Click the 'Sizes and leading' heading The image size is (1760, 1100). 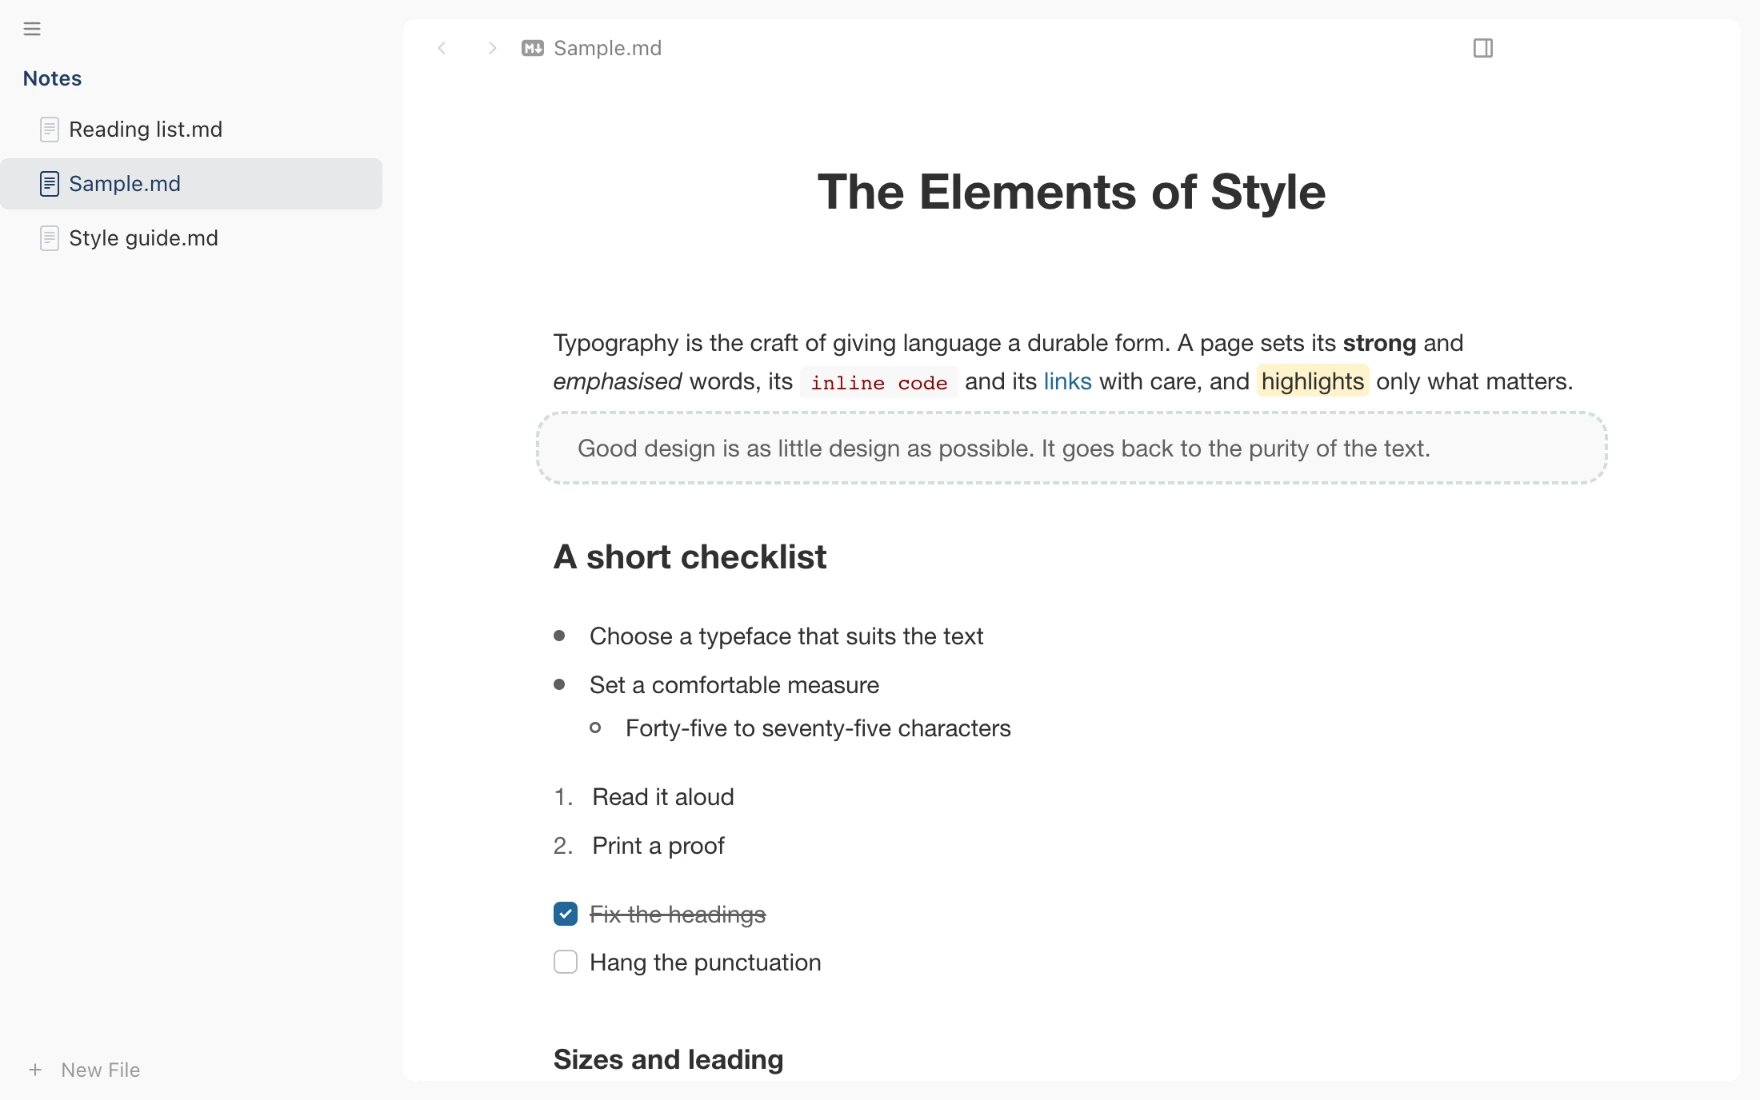[668, 1060]
